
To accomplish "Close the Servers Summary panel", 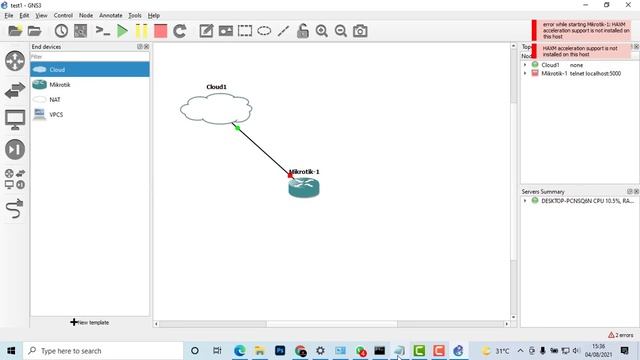I will coord(636,191).
